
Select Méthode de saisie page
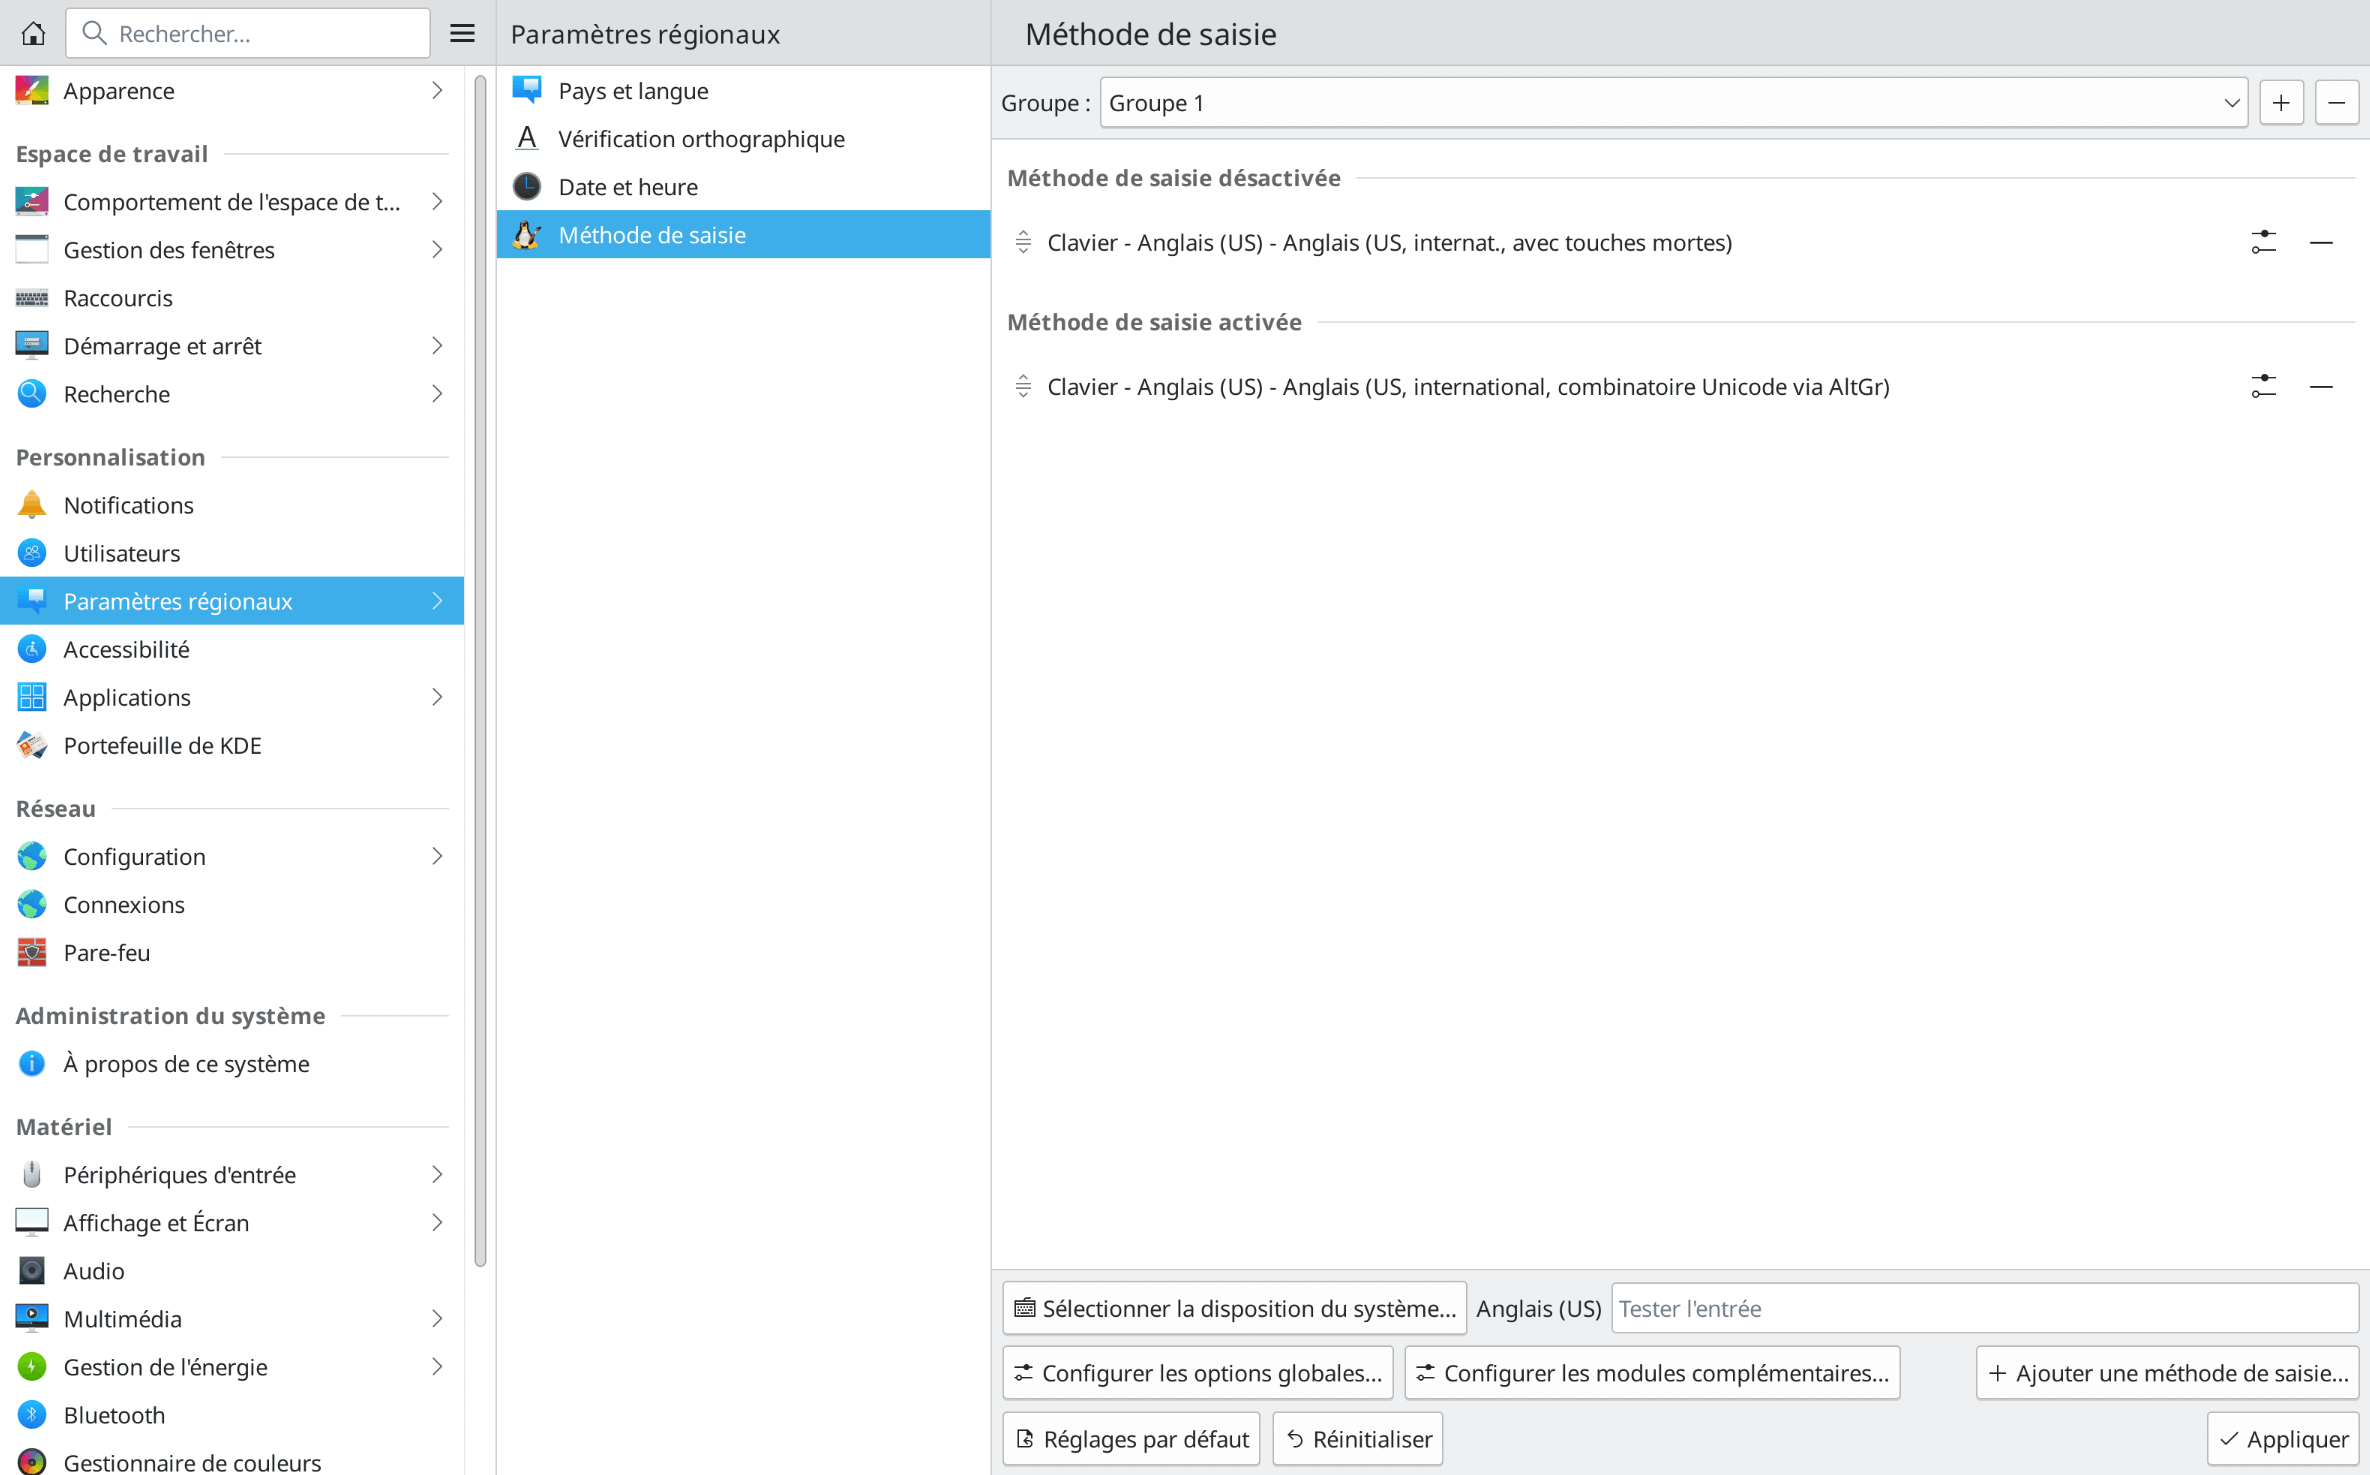click(743, 234)
